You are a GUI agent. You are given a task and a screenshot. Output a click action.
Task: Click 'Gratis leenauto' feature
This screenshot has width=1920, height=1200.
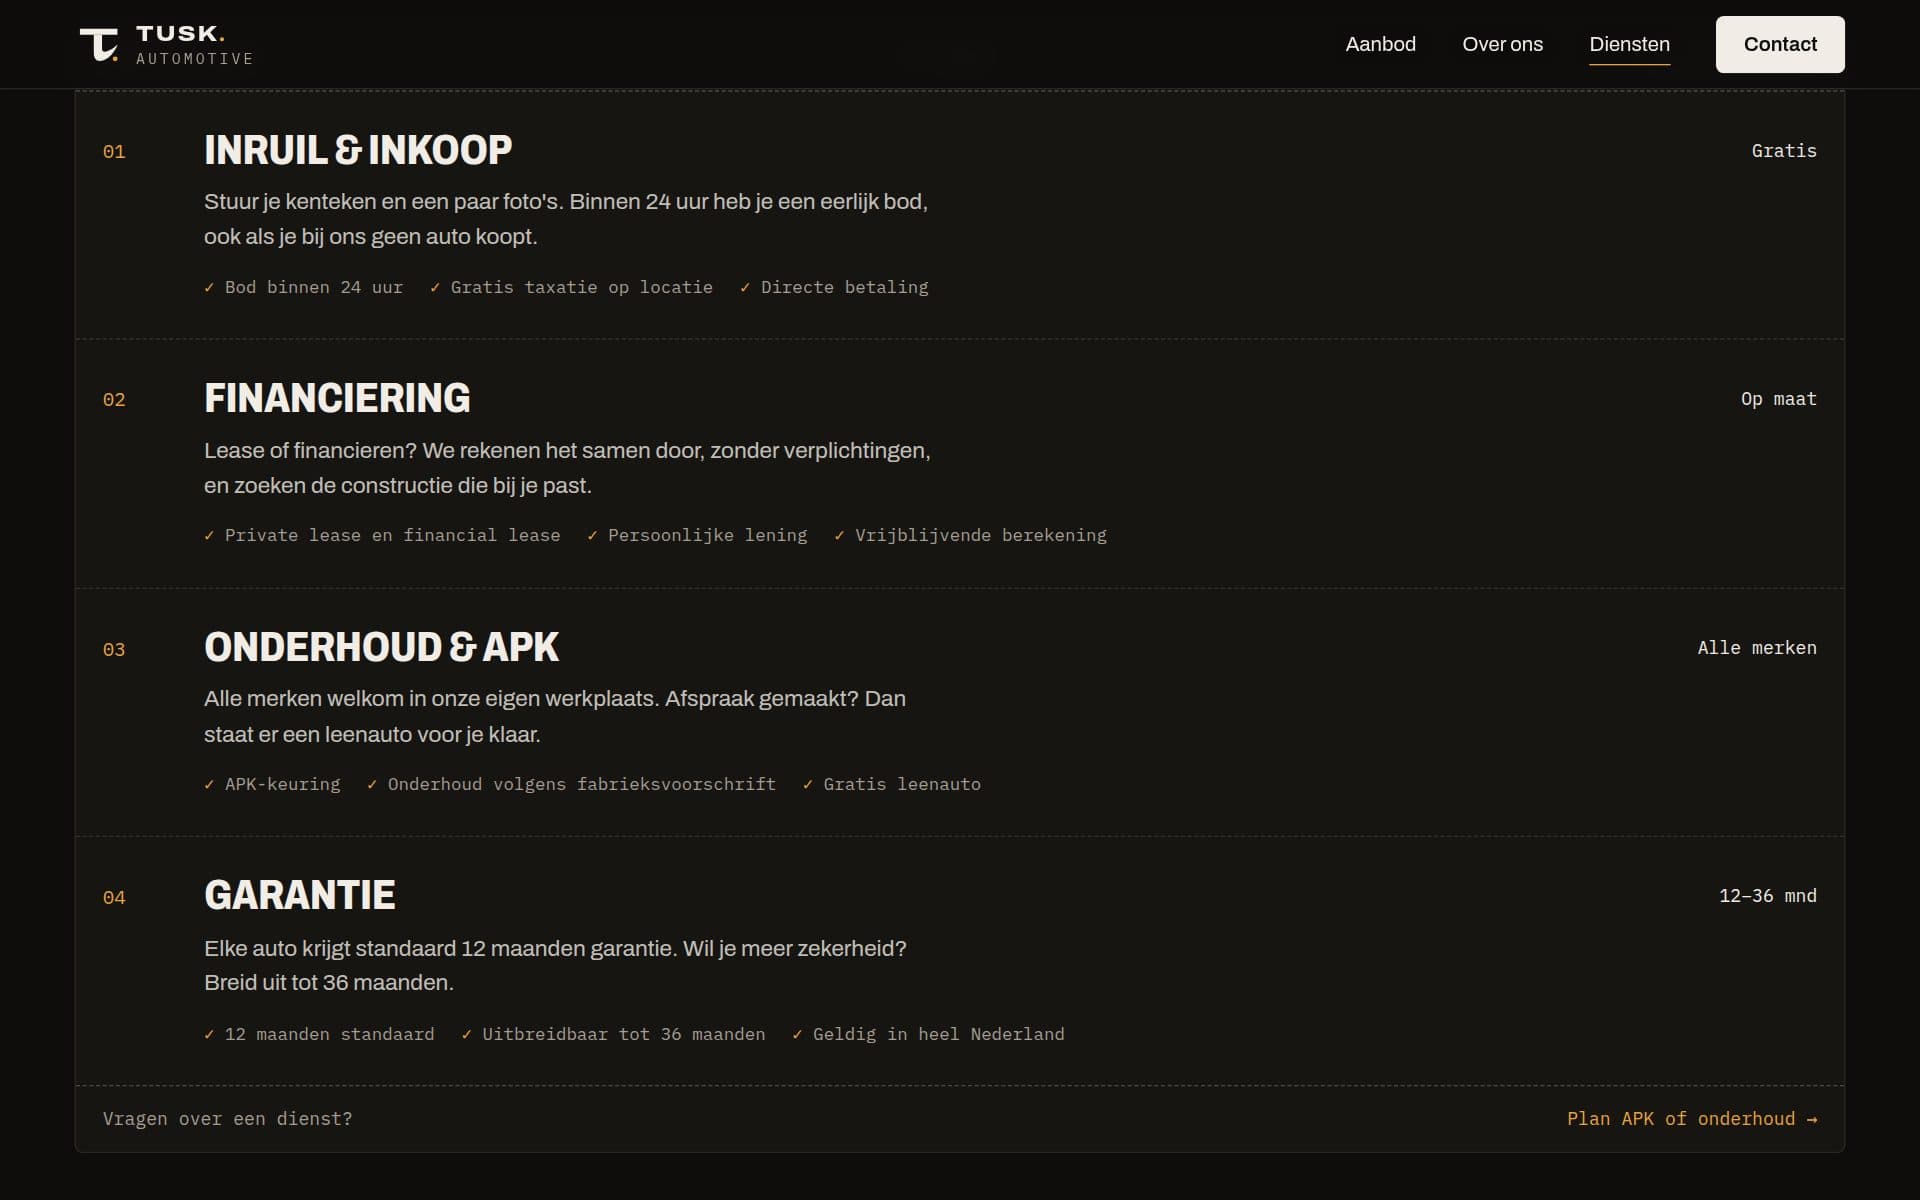(x=891, y=784)
